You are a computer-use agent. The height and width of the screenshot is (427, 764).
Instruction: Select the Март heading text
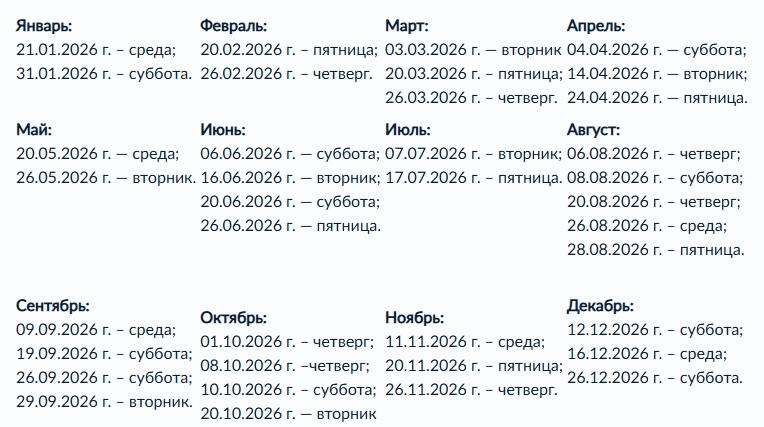pyautogui.click(x=406, y=25)
